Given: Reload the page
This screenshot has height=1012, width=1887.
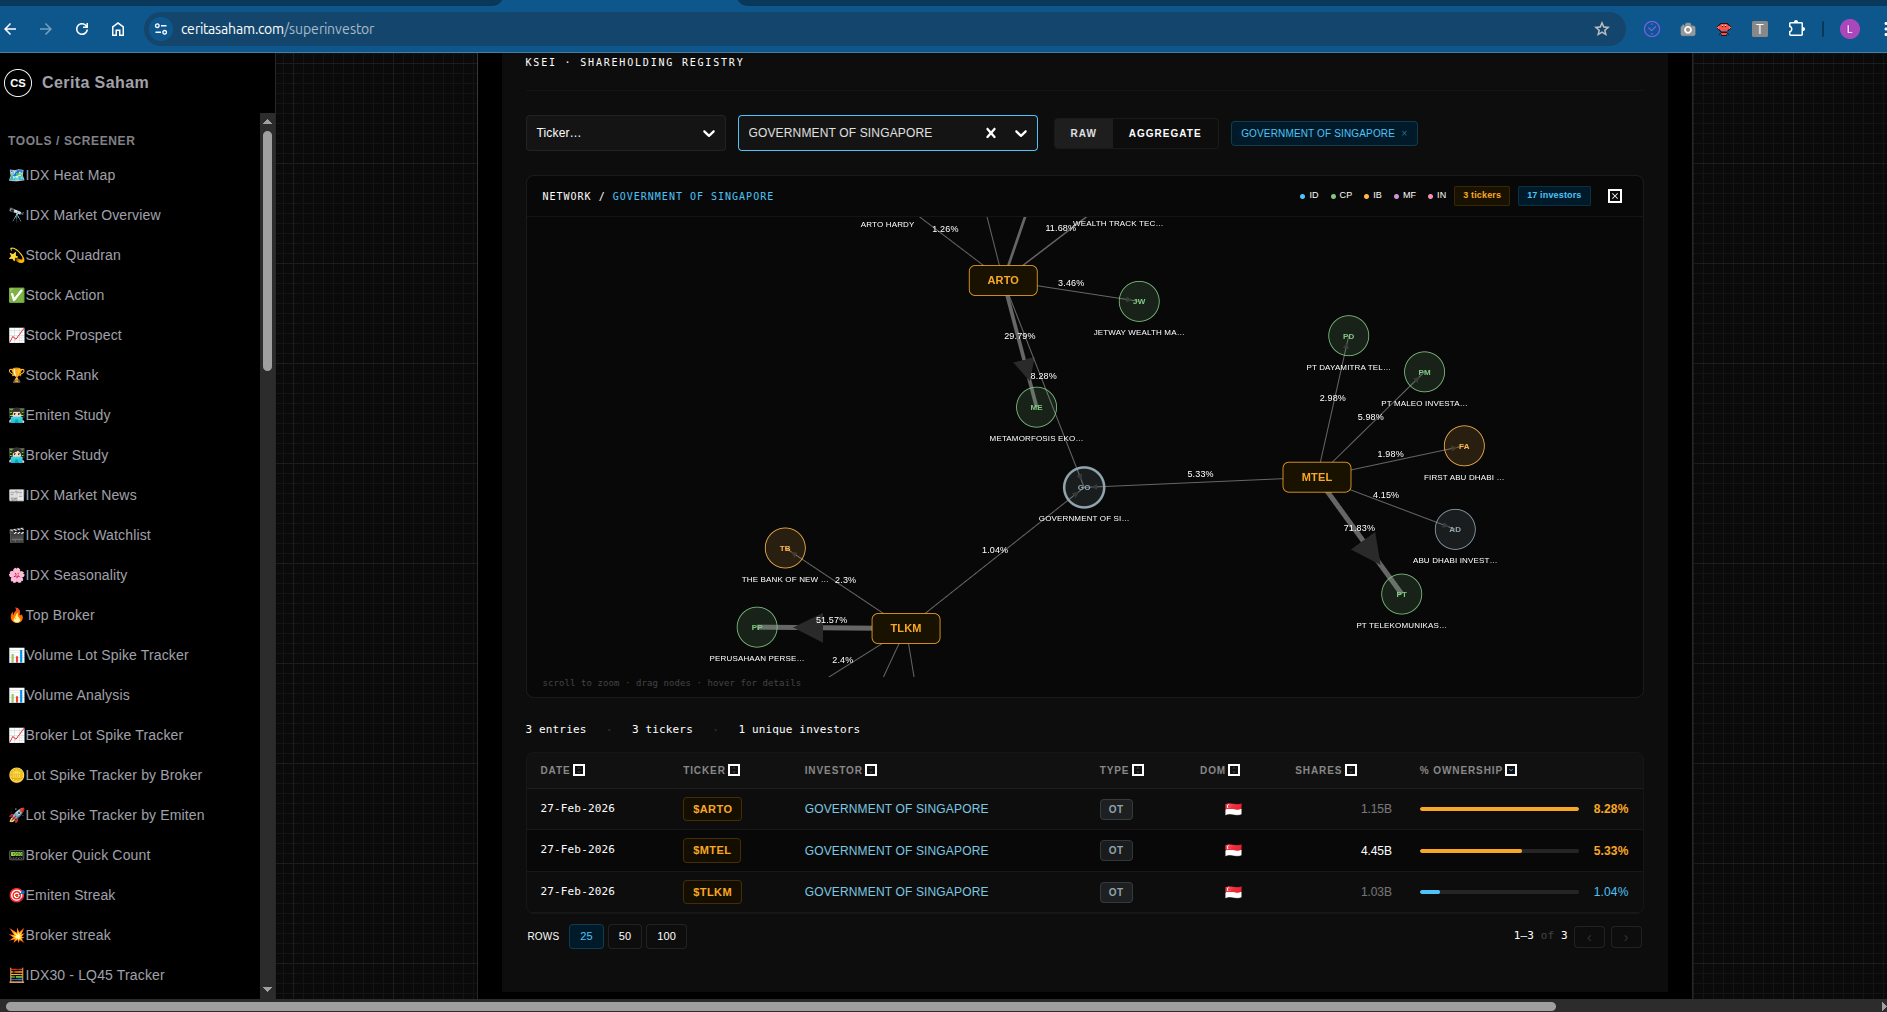Looking at the screenshot, I should [x=82, y=29].
